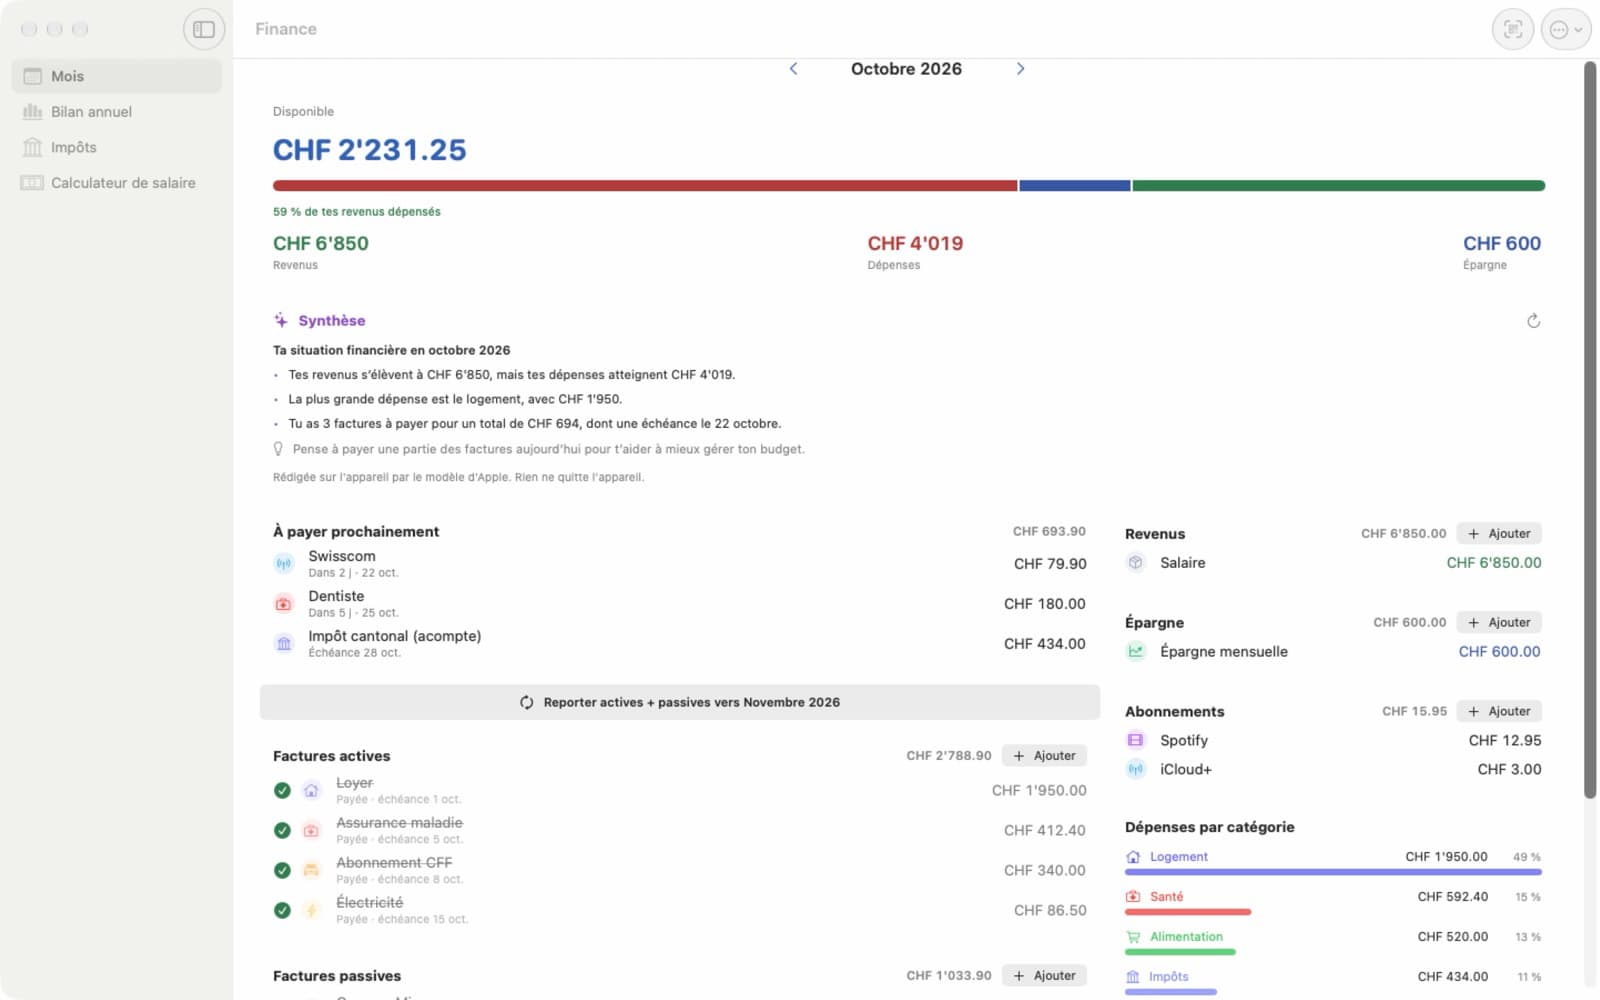1600x1000 pixels.
Task: Add a new Abonnements entry
Action: (x=1499, y=712)
